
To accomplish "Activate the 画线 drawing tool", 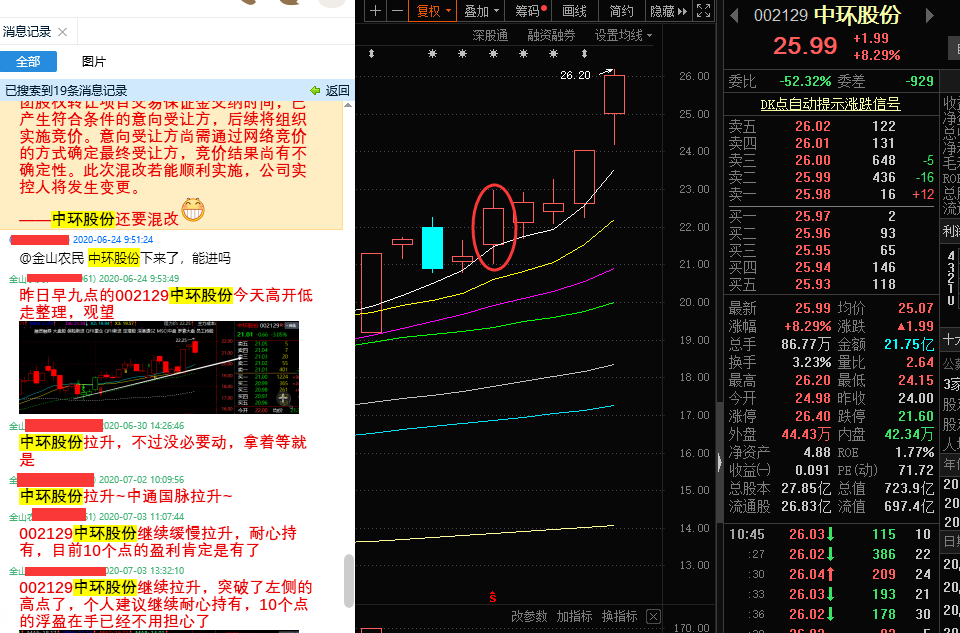I will 574,11.
